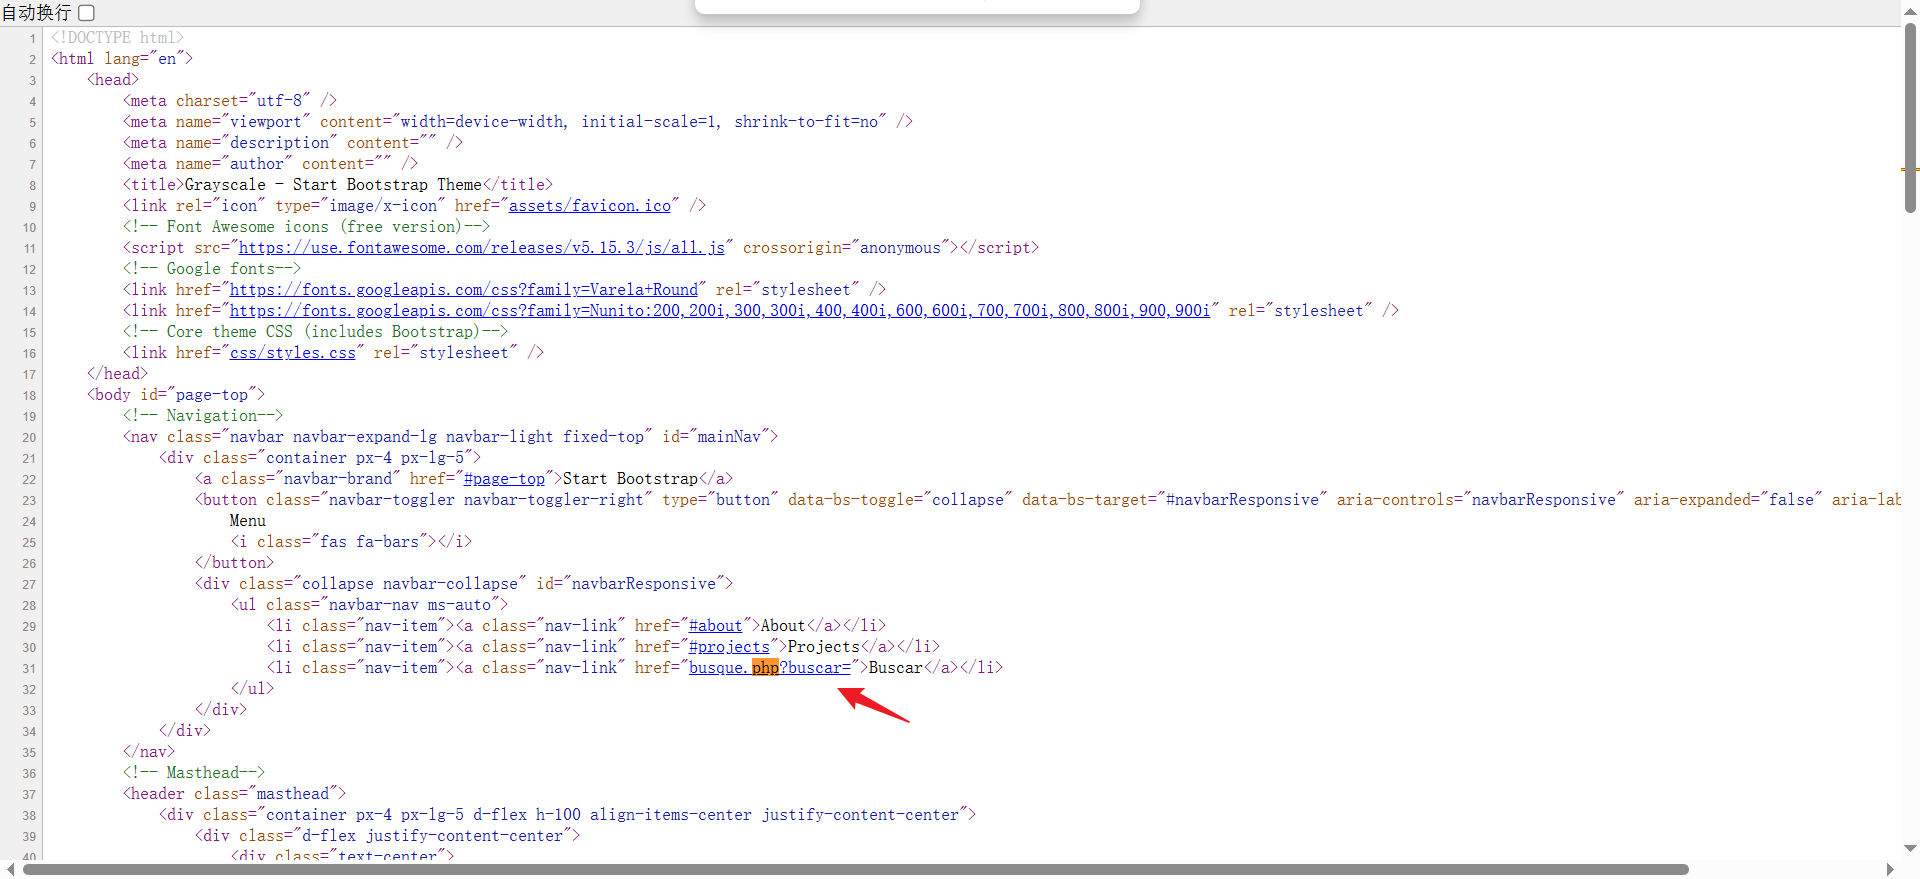
Task: Click the highlighted 'php' search match
Action: pos(765,668)
